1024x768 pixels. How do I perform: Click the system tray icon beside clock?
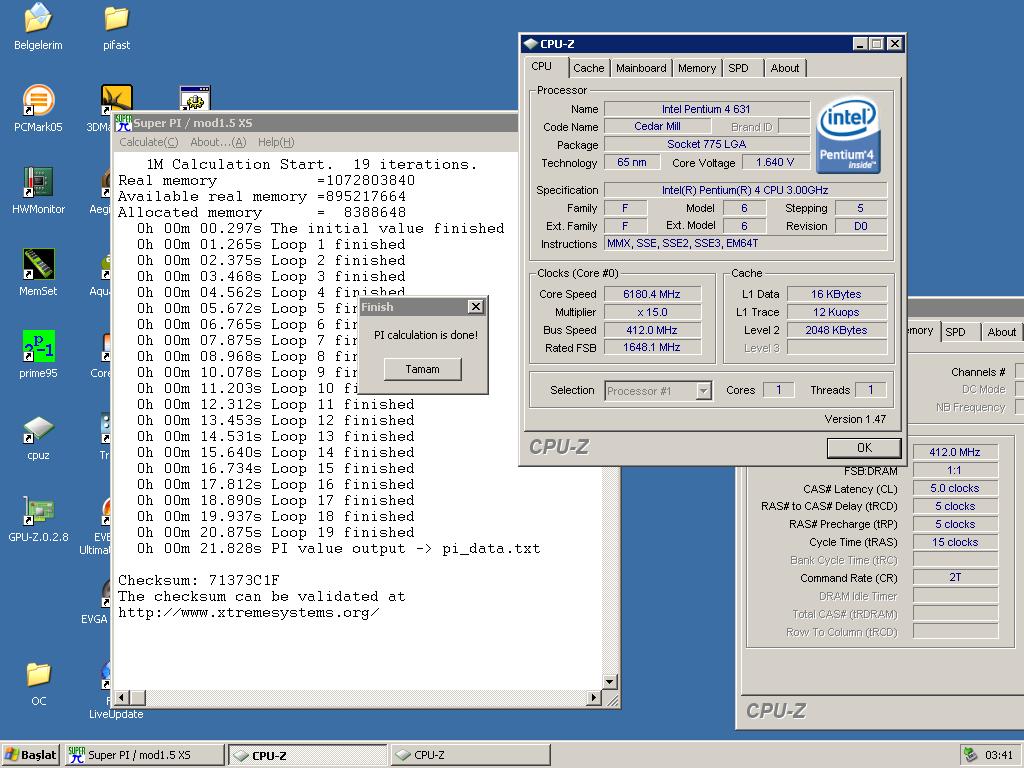click(970, 755)
